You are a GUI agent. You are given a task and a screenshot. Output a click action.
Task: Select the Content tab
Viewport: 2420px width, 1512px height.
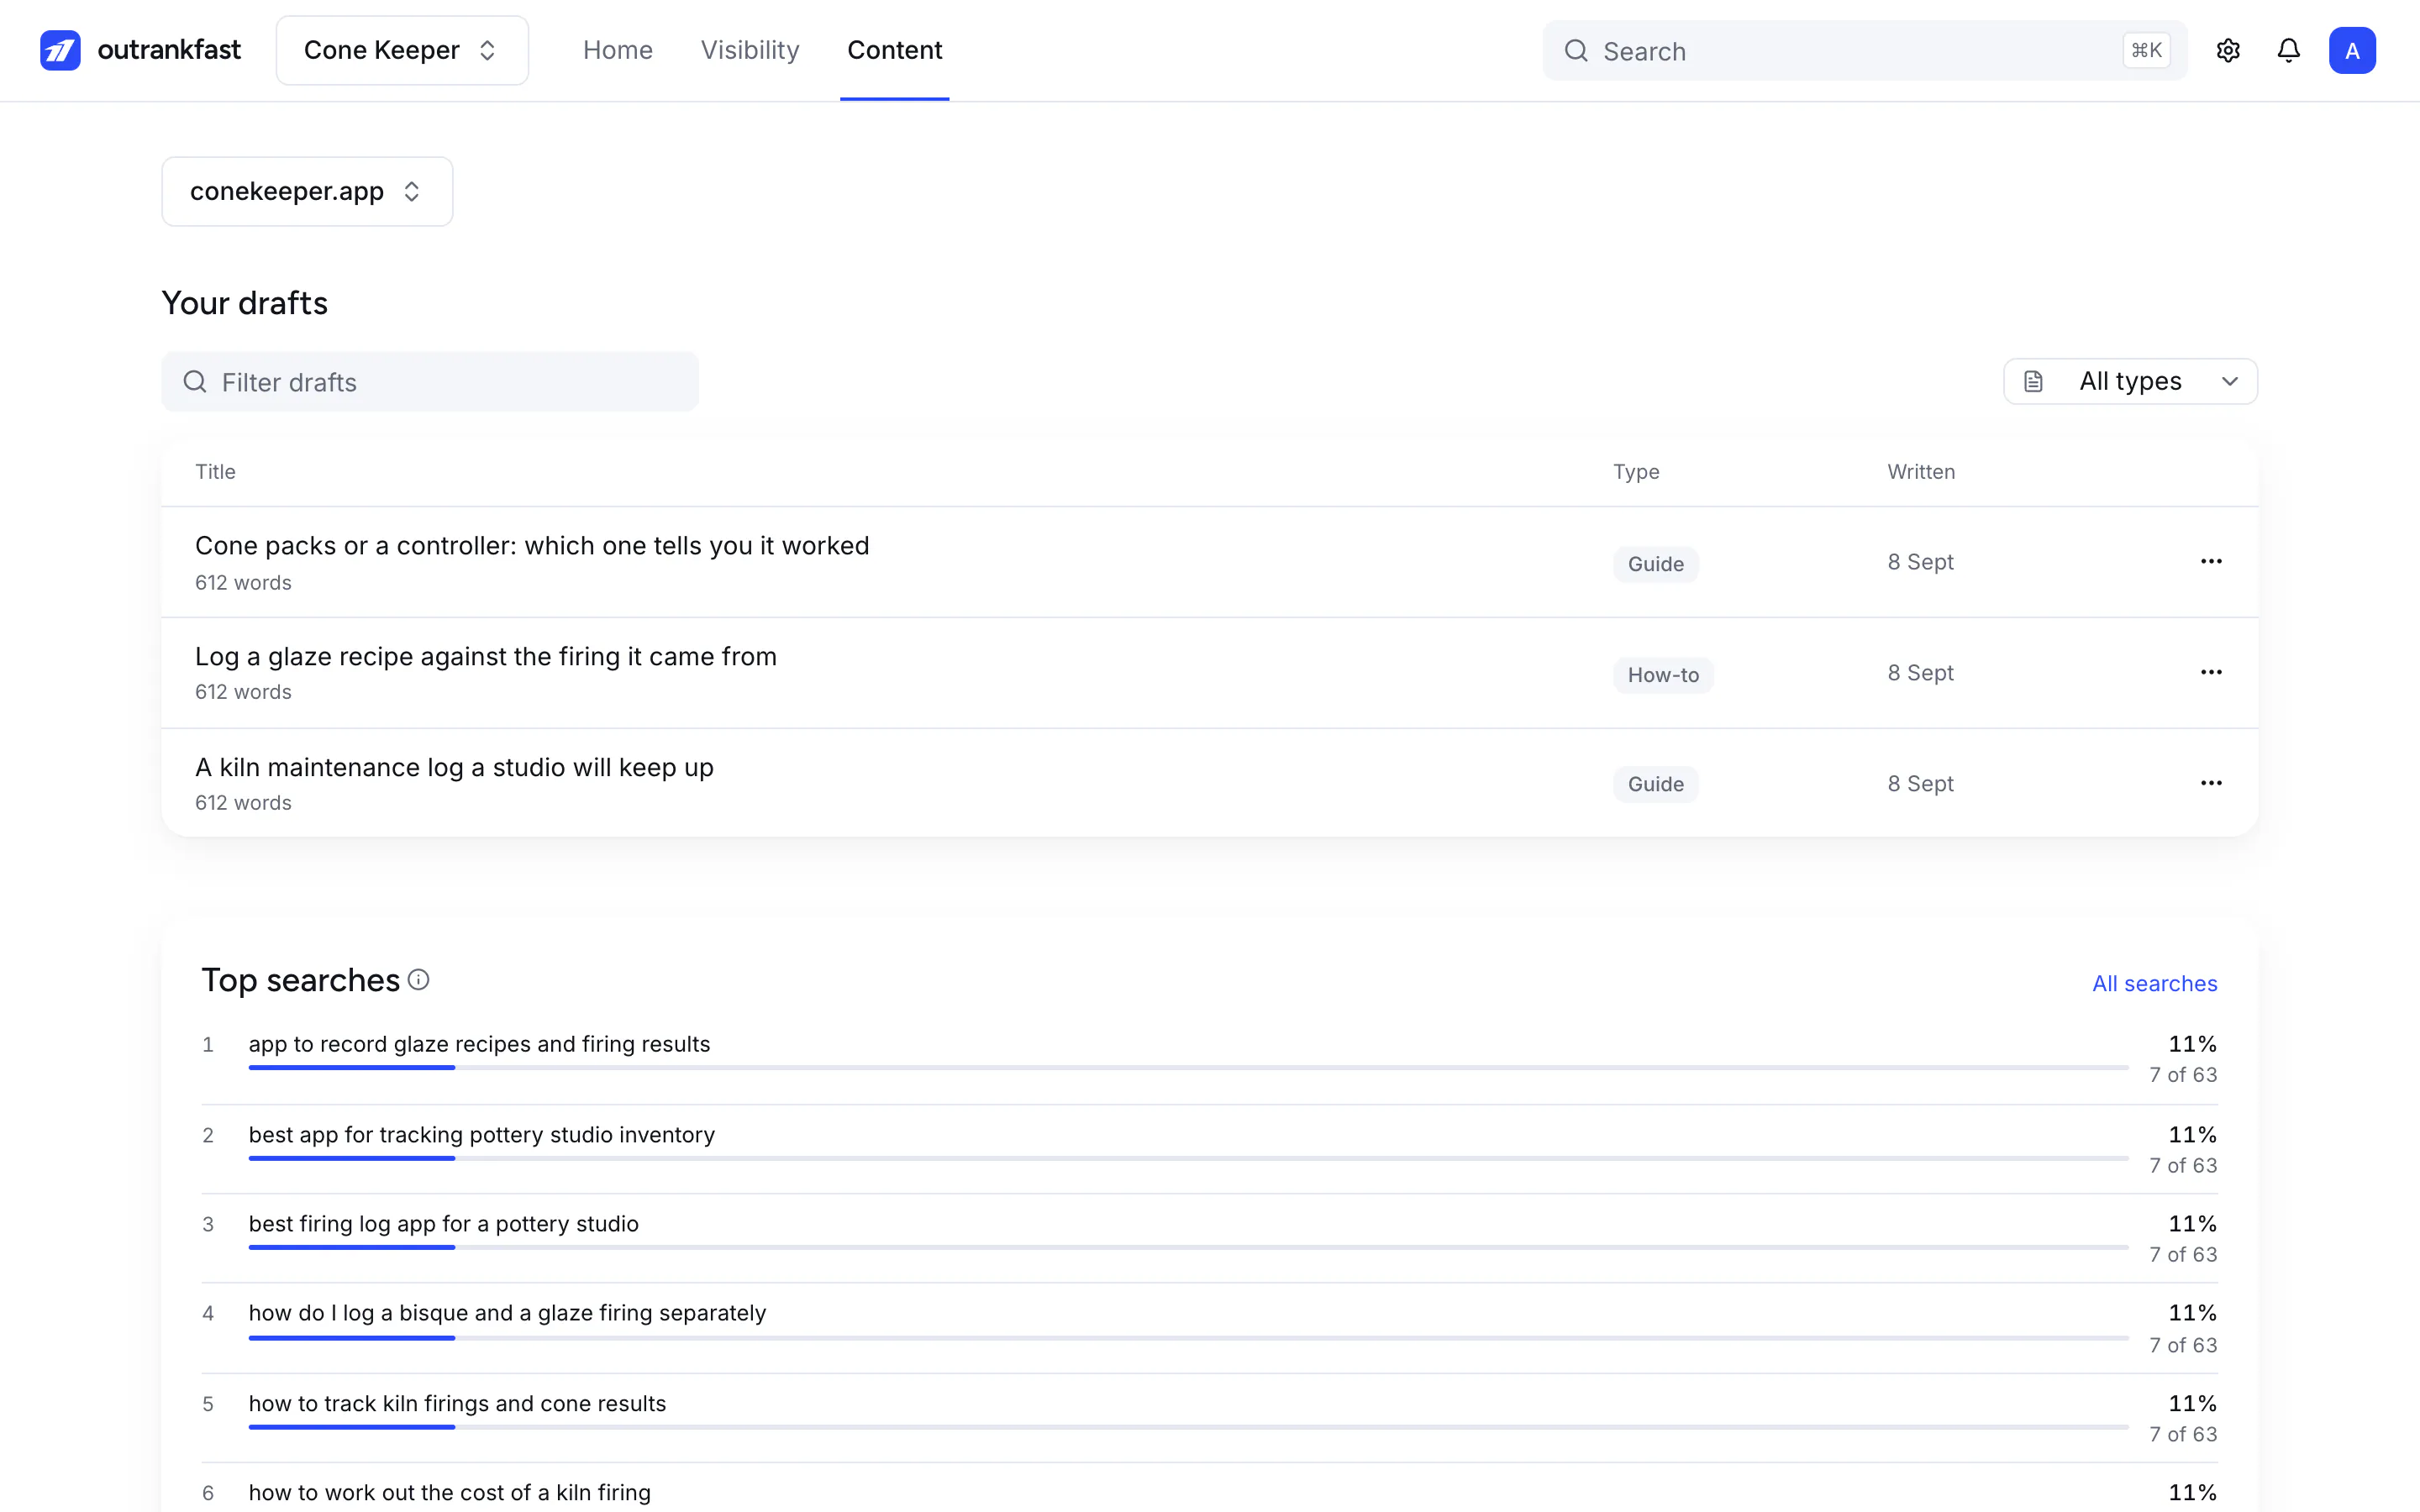click(x=894, y=50)
